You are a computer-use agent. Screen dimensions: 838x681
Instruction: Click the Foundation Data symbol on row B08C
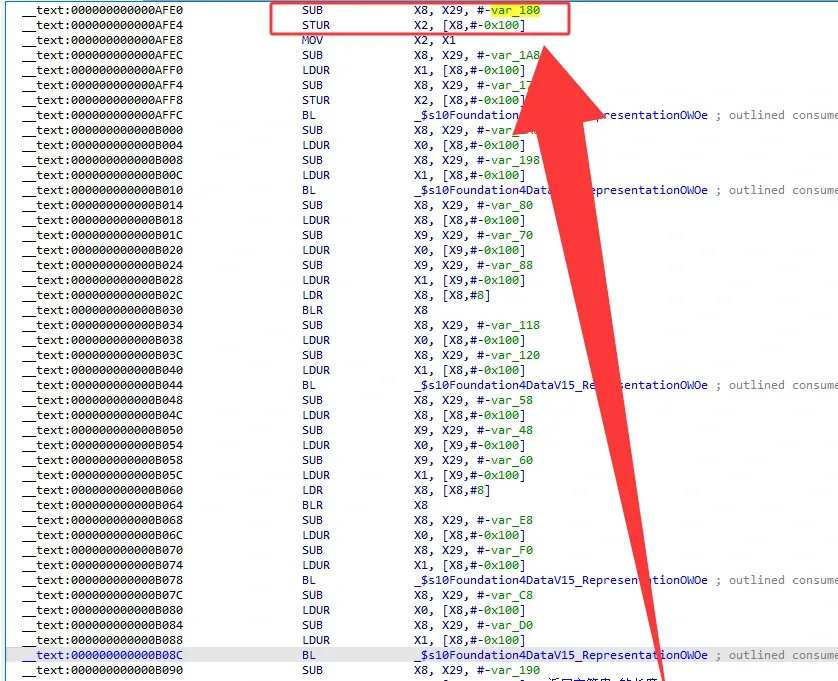tap(561, 655)
